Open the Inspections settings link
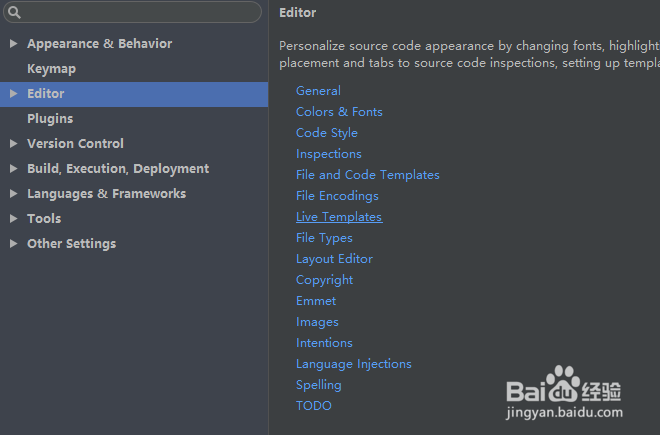This screenshot has width=660, height=435. 328,154
